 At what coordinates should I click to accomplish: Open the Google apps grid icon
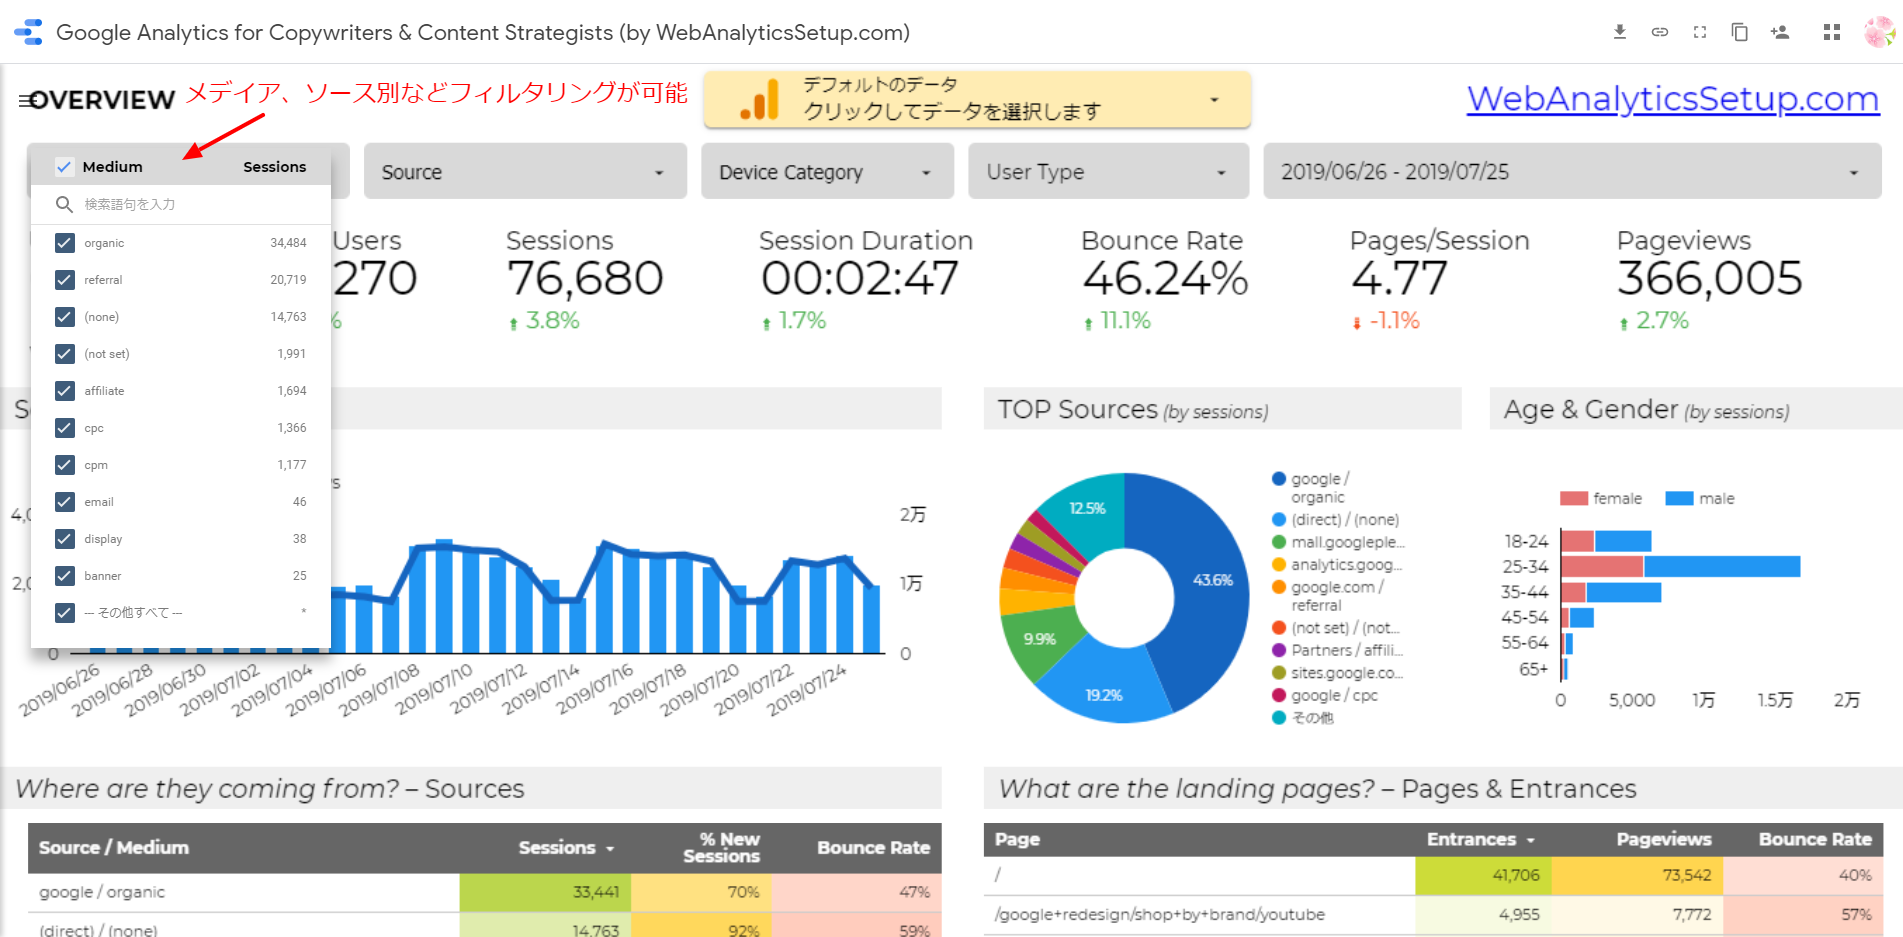pos(1831,32)
